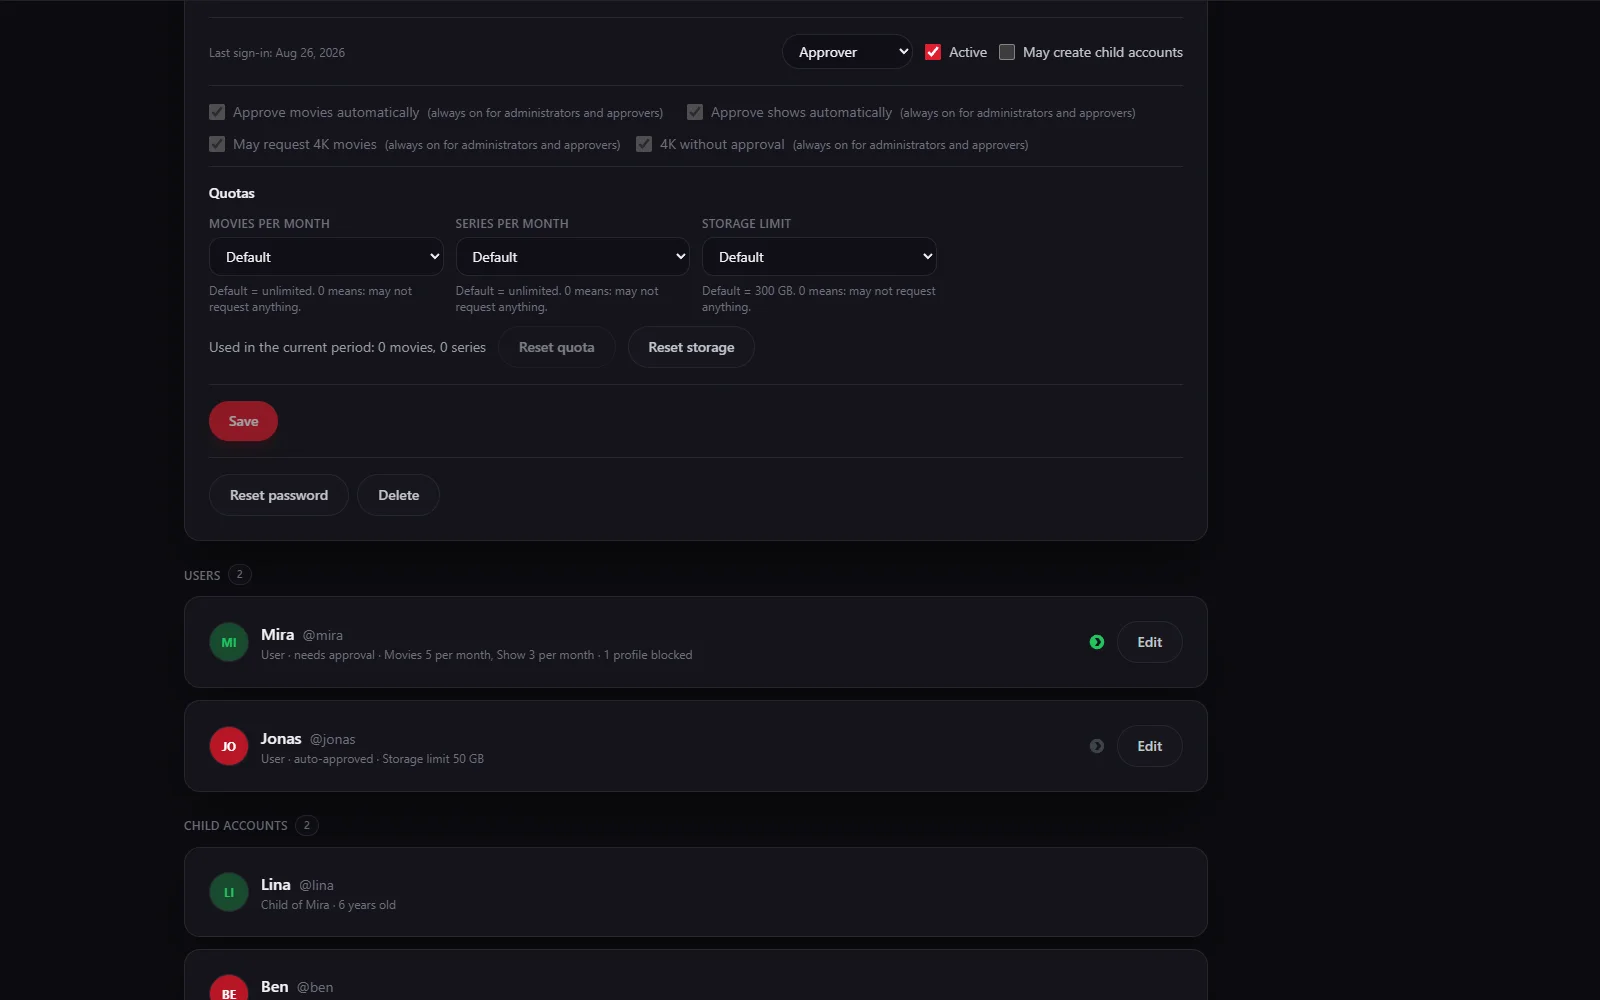
Task: Toggle May request 4K movies checkbox
Action: 217,144
